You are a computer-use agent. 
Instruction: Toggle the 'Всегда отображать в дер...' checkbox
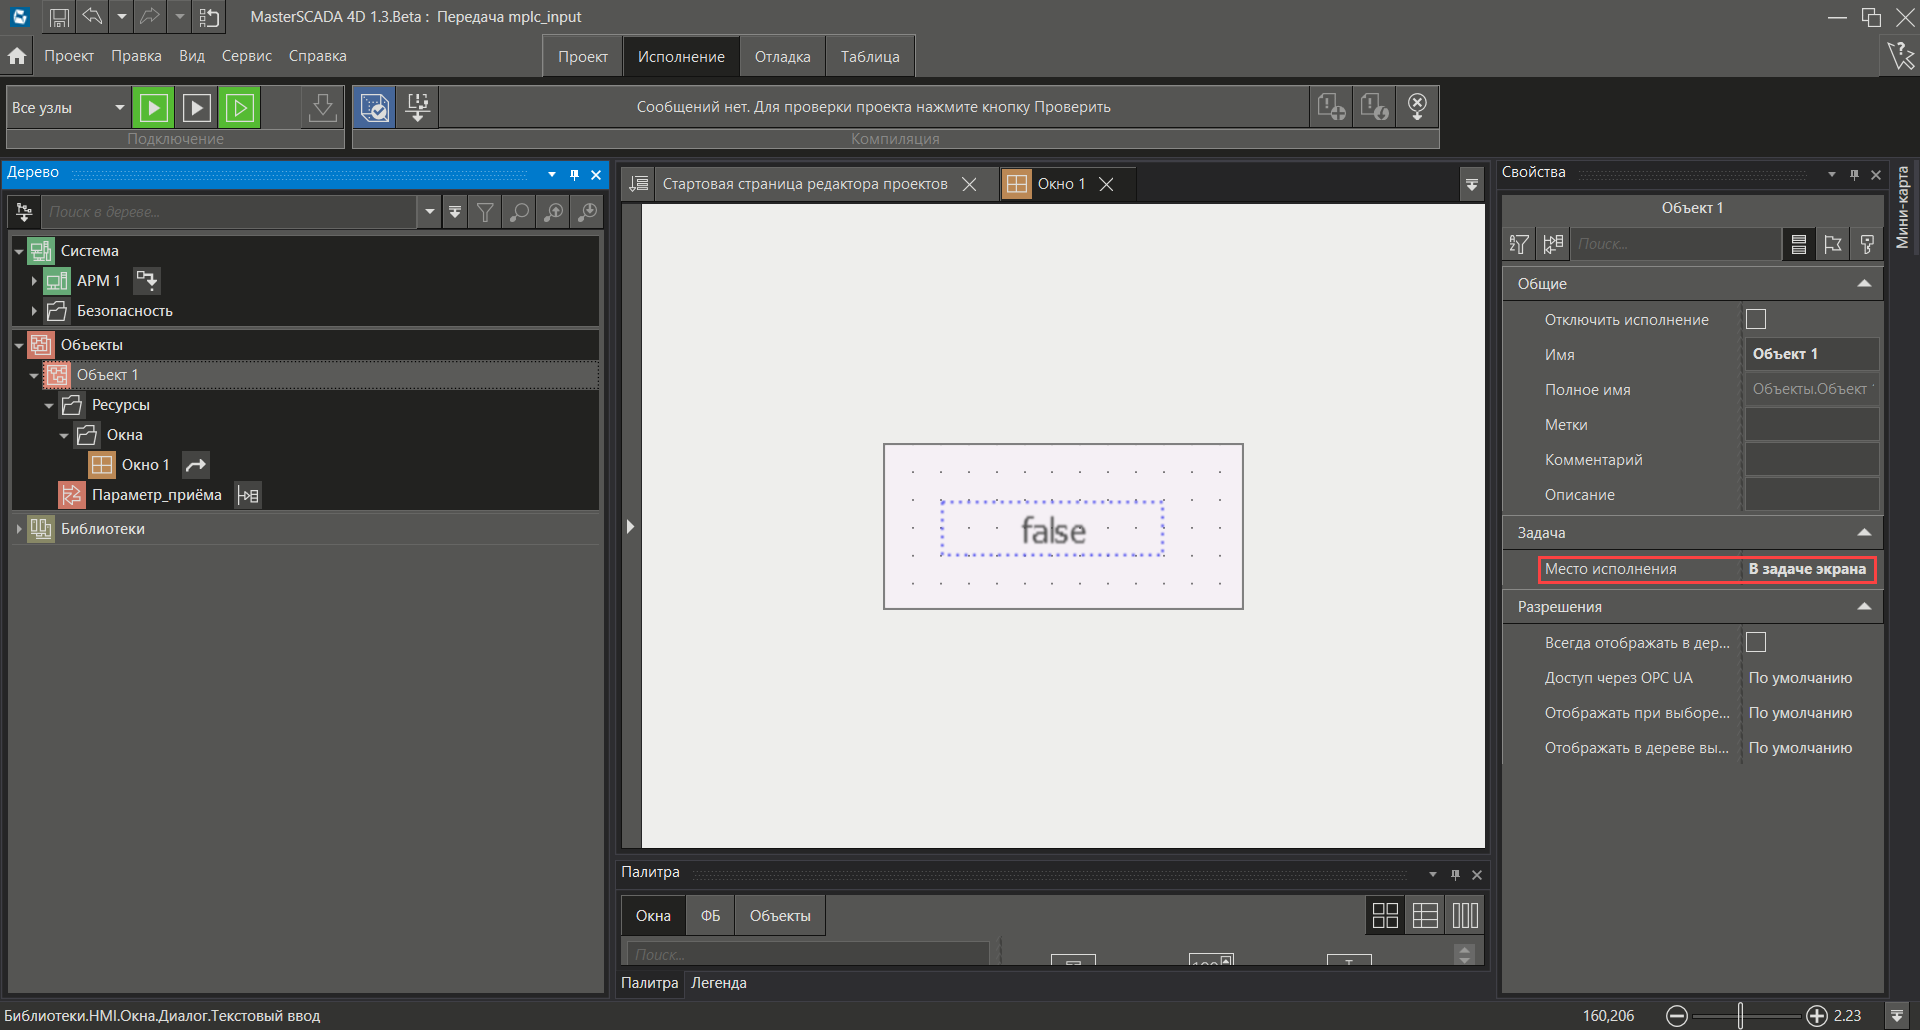point(1755,642)
